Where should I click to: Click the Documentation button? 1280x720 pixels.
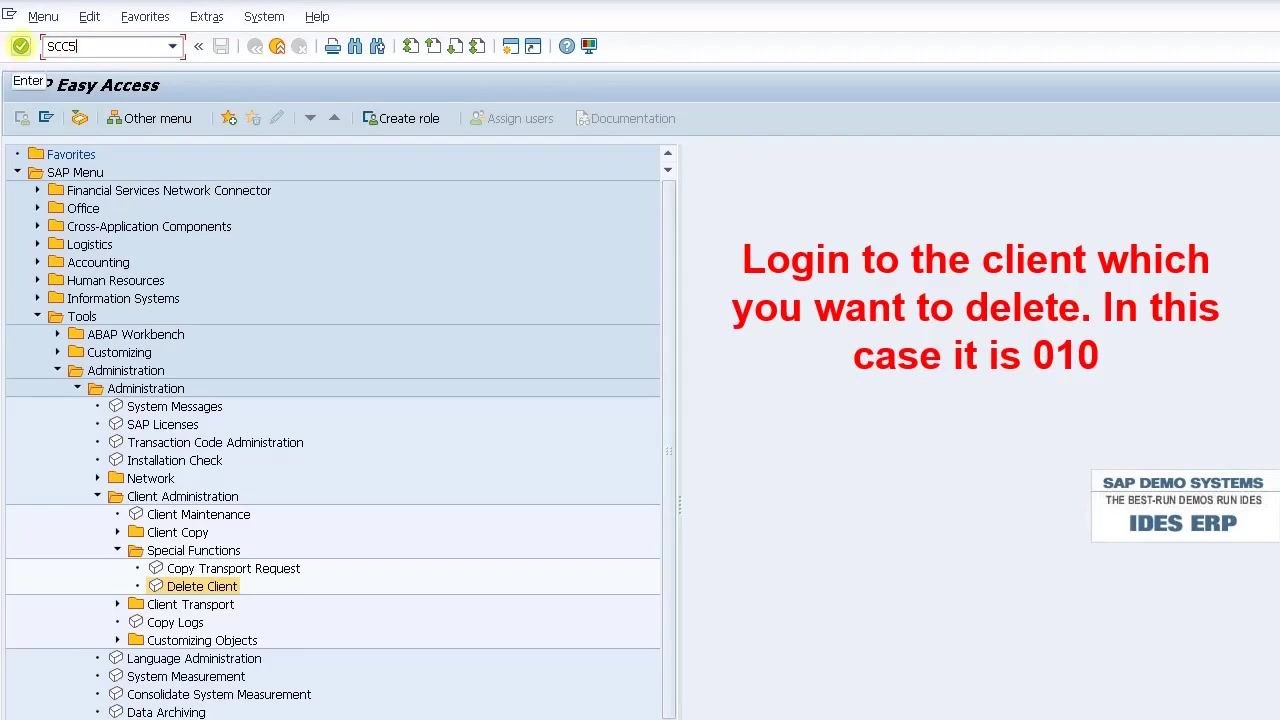coord(626,118)
